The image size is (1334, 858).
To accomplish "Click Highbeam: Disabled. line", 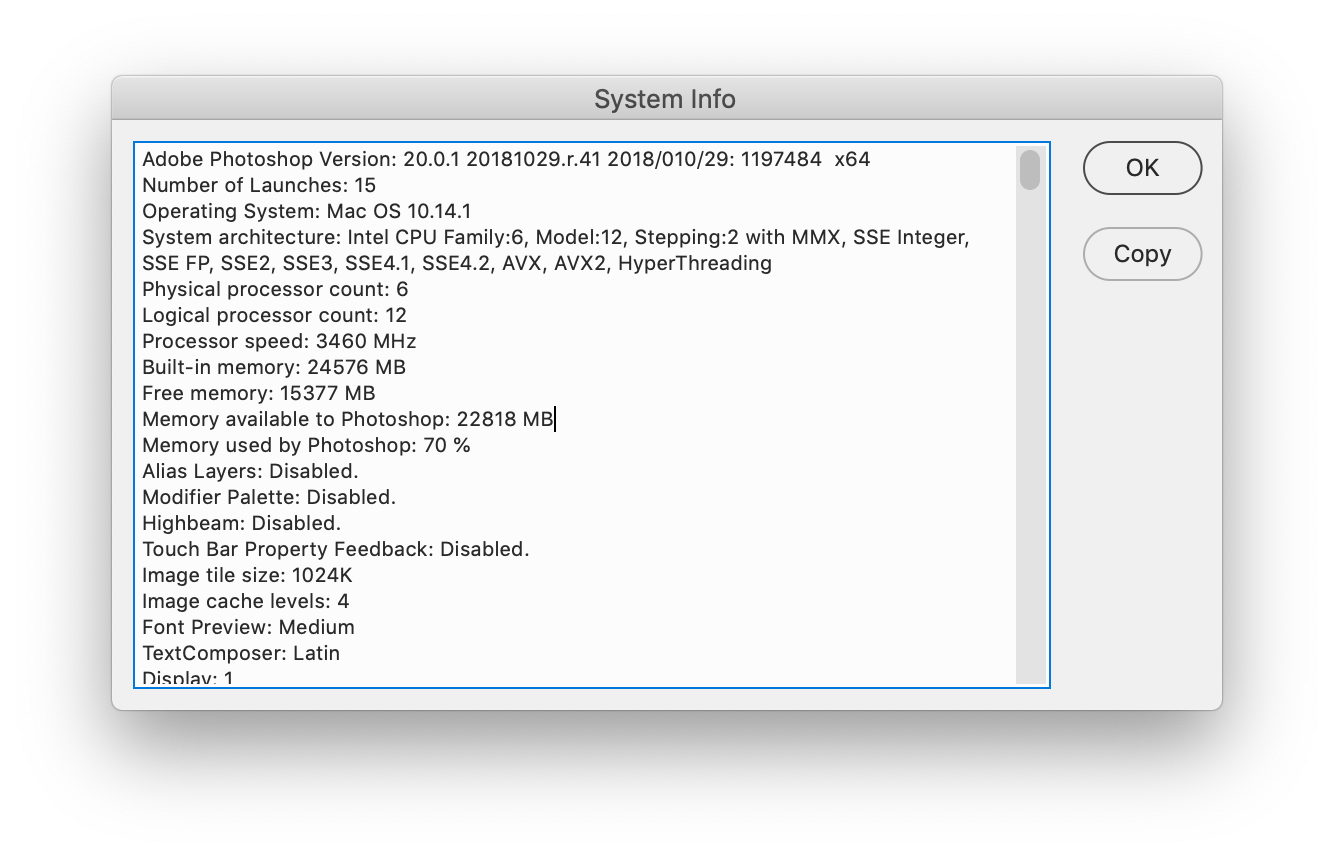I will tap(242, 523).
